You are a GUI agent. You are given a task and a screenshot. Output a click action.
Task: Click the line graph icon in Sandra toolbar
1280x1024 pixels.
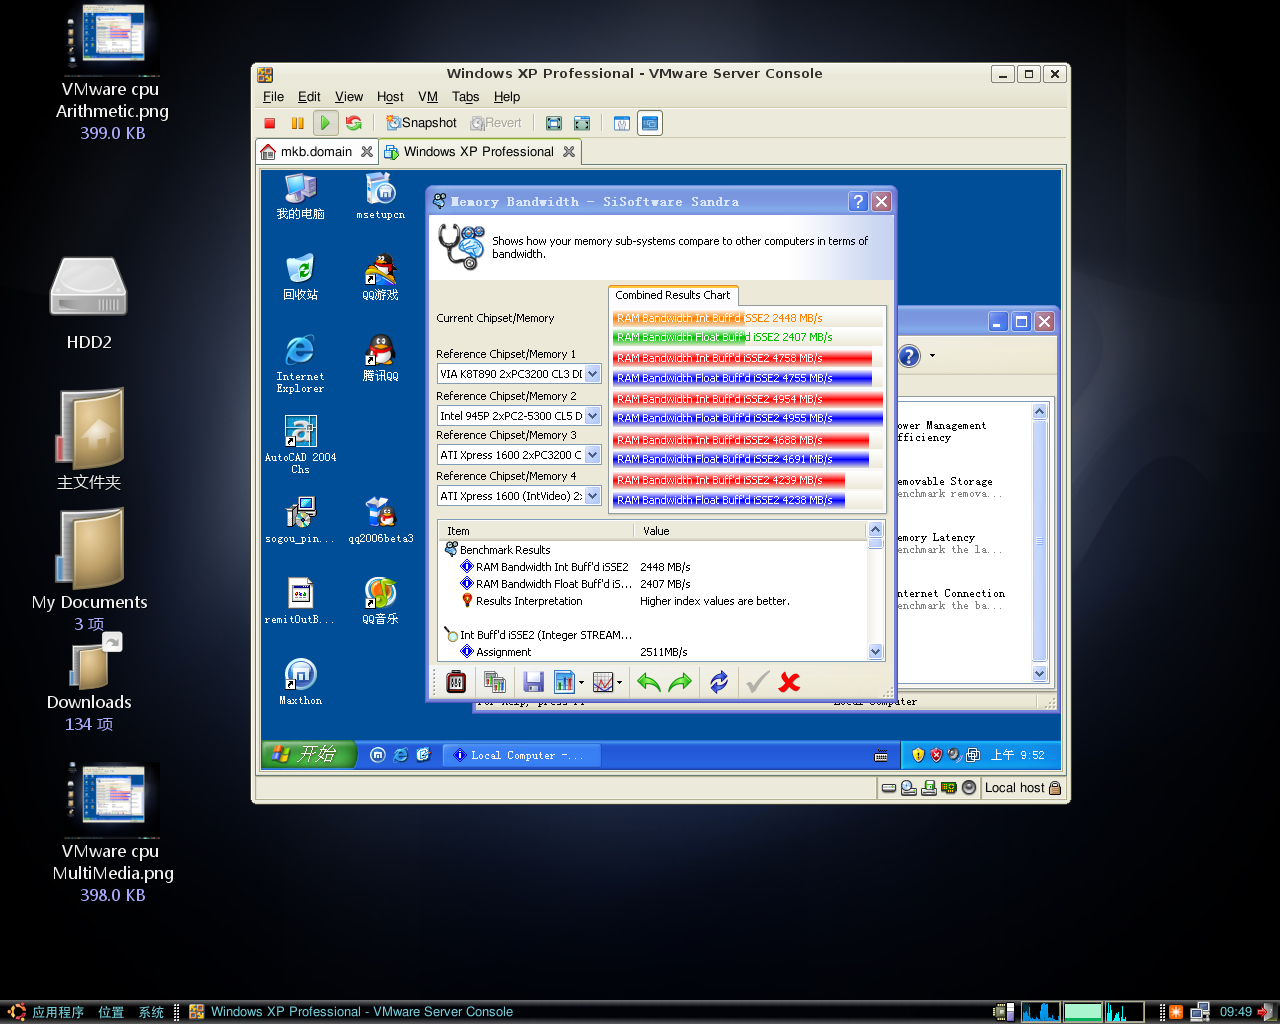point(603,682)
